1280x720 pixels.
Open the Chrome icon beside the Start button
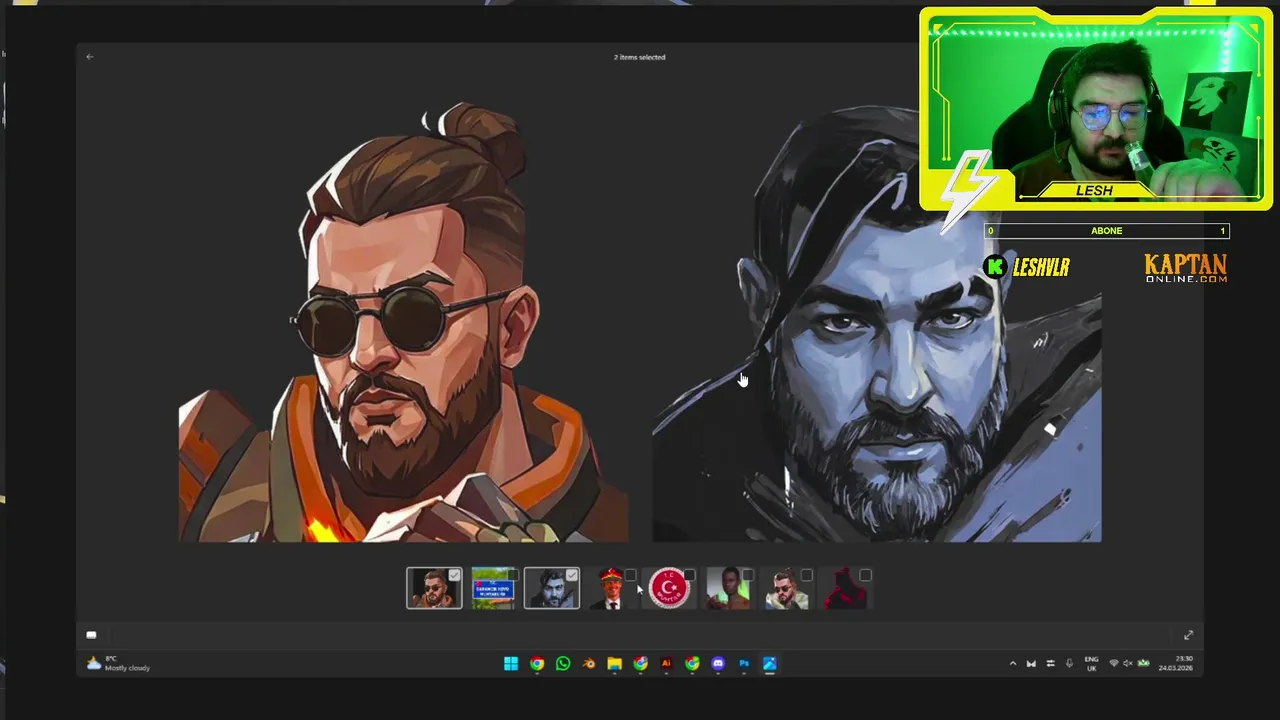pyautogui.click(x=537, y=663)
